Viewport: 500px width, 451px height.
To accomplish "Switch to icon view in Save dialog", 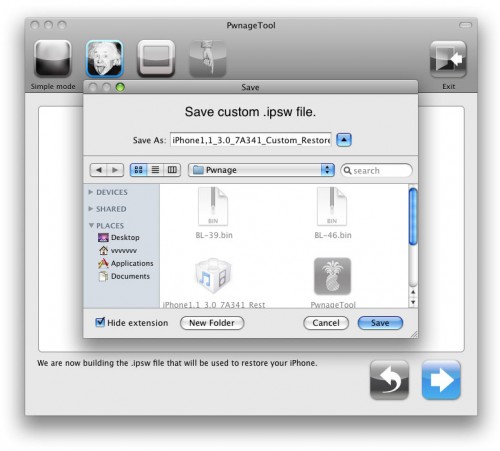I will click(138, 170).
